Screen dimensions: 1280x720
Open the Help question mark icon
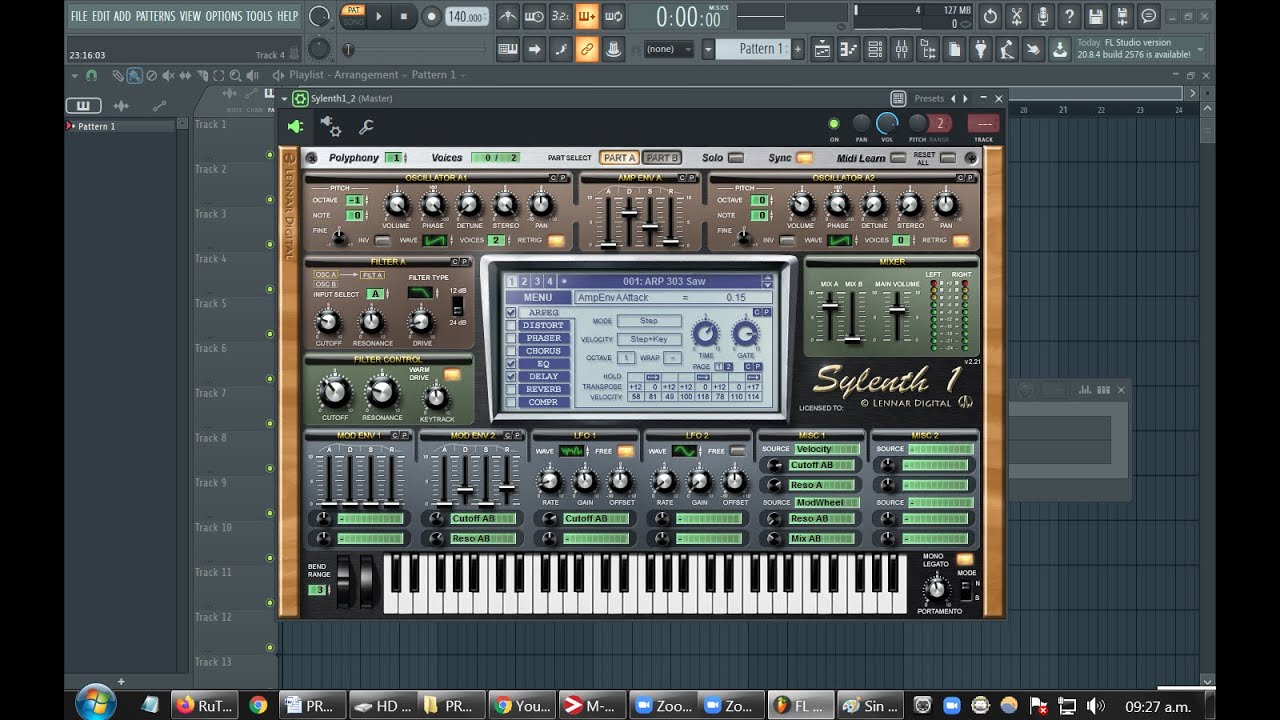[1069, 16]
